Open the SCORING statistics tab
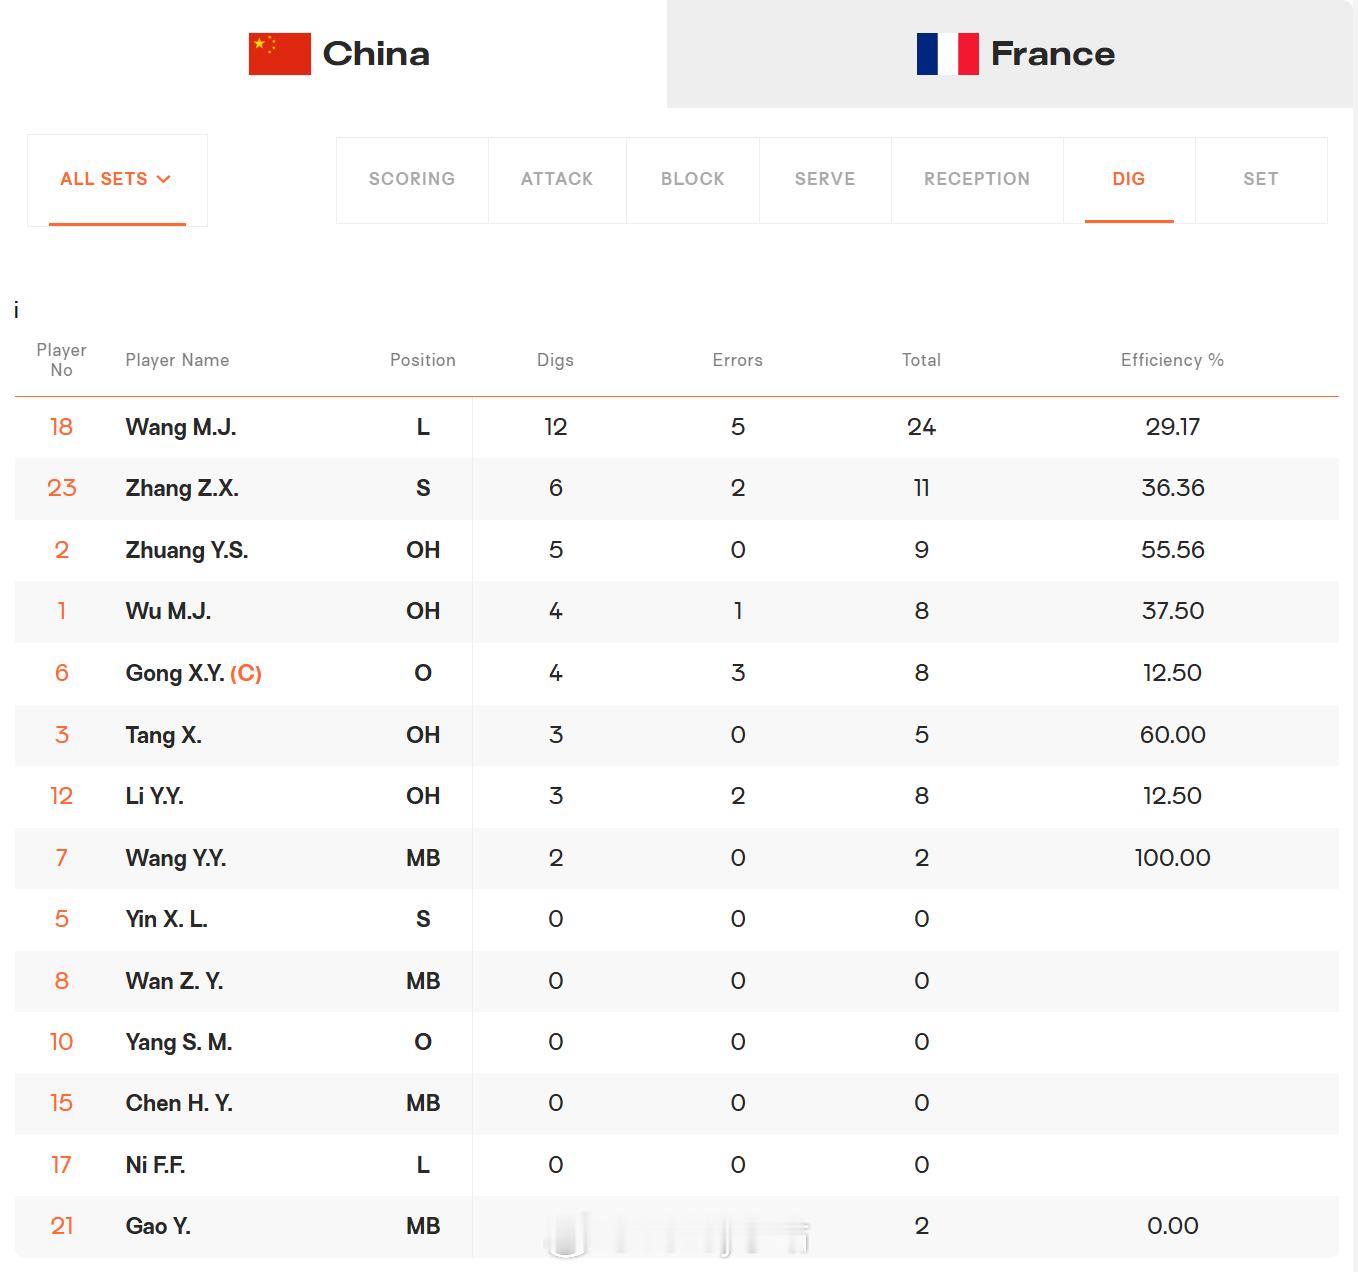The height and width of the screenshot is (1272, 1358). point(412,179)
